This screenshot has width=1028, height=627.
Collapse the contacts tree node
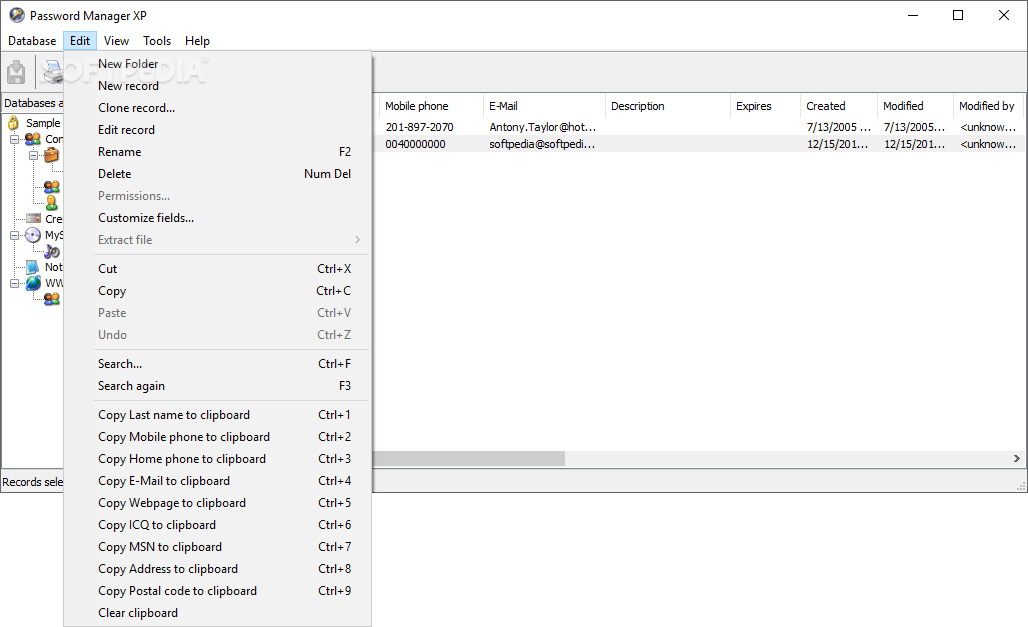tap(14, 139)
